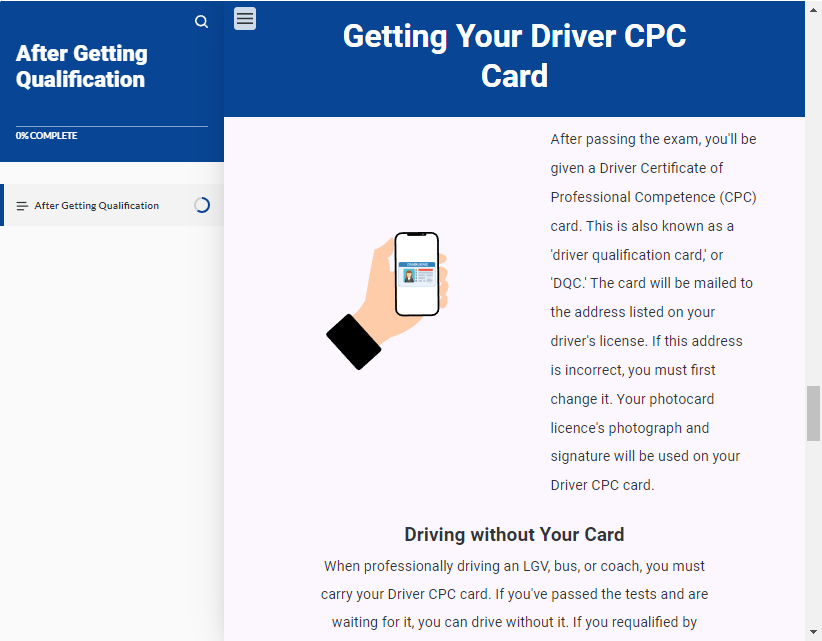The width and height of the screenshot is (822, 641).
Task: Click scrollbar track above the thumb
Action: tap(813, 200)
